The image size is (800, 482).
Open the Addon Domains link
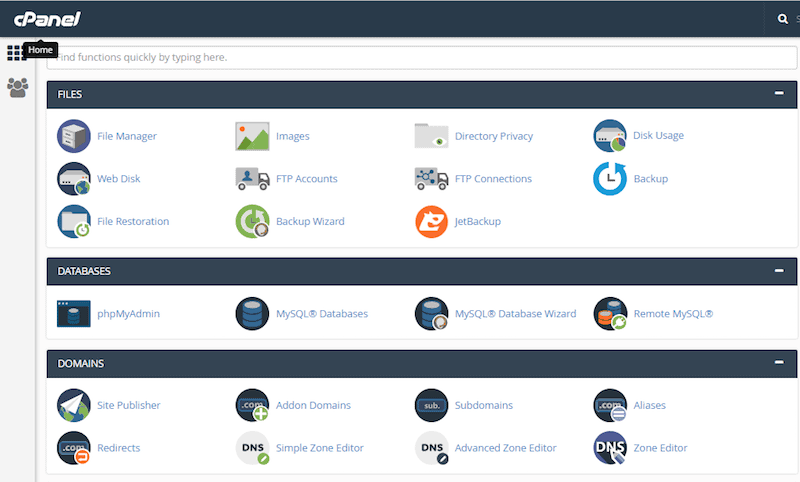point(313,405)
